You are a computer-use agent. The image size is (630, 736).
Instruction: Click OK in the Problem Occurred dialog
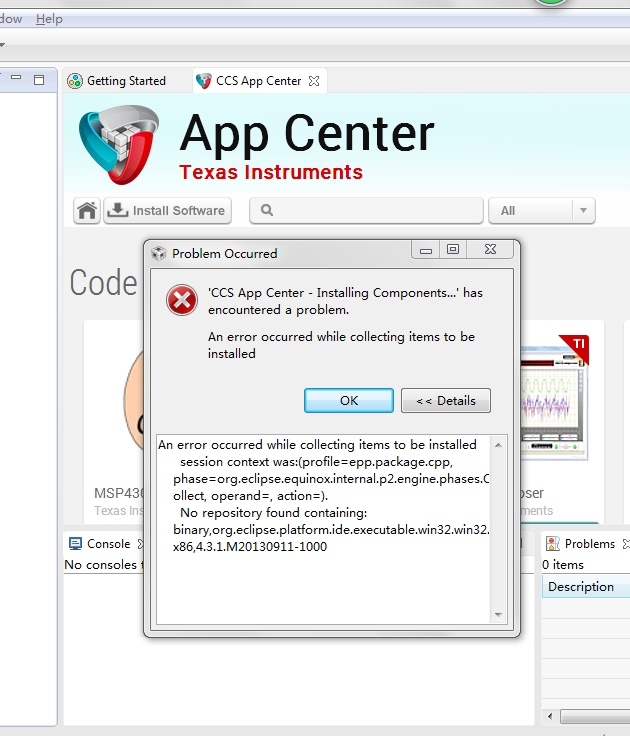pos(349,400)
